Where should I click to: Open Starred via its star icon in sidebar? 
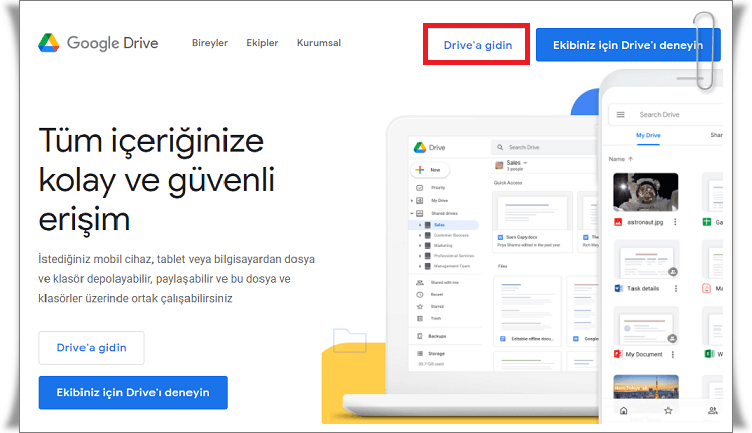point(420,306)
